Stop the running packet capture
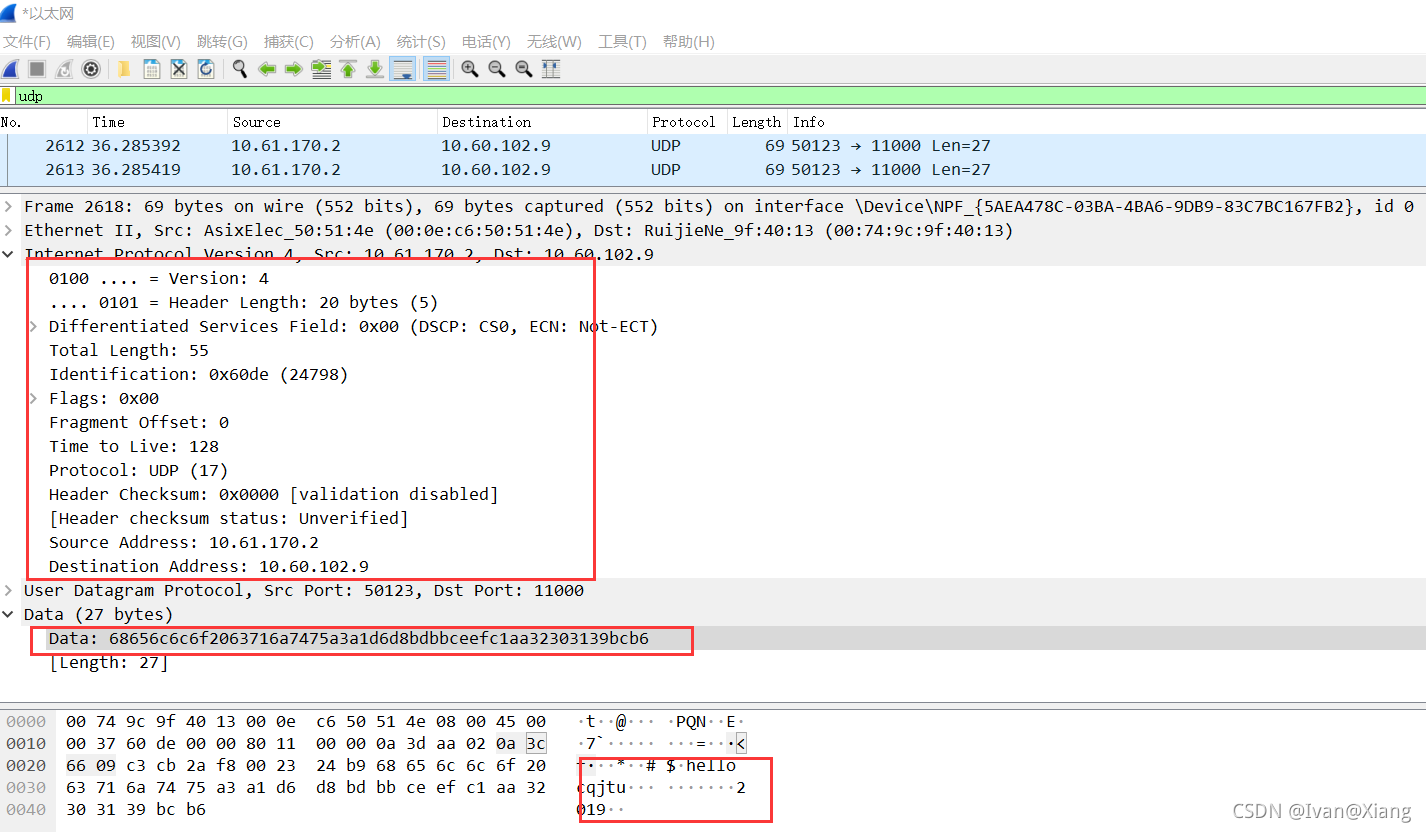 tap(37, 69)
